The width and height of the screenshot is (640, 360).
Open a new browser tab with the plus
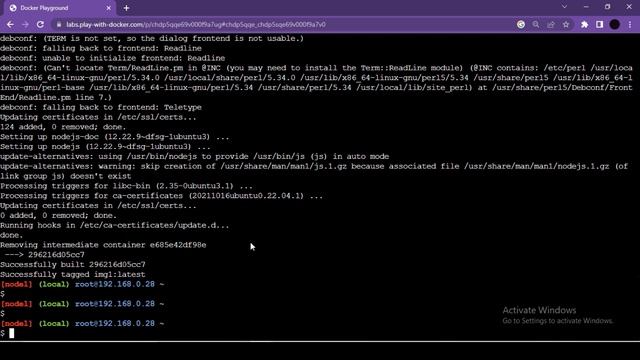pos(127,8)
